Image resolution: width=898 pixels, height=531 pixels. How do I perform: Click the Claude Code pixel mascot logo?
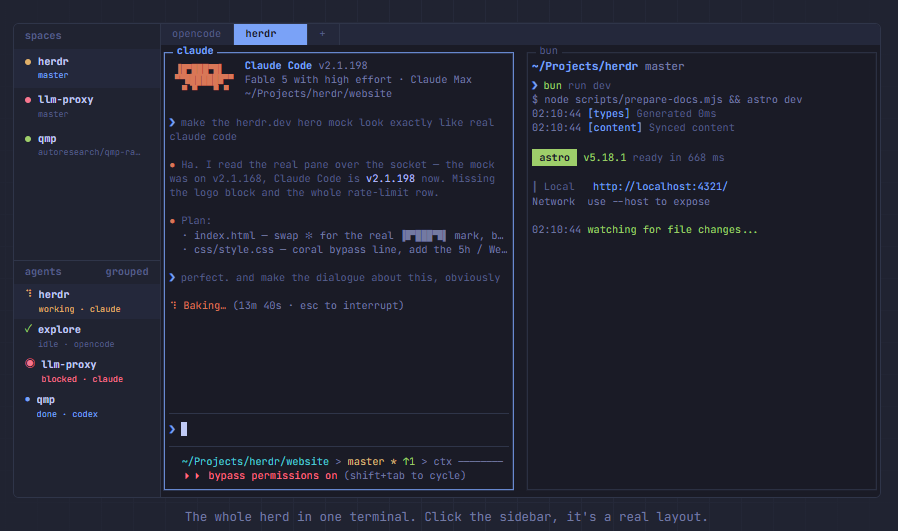(204, 77)
